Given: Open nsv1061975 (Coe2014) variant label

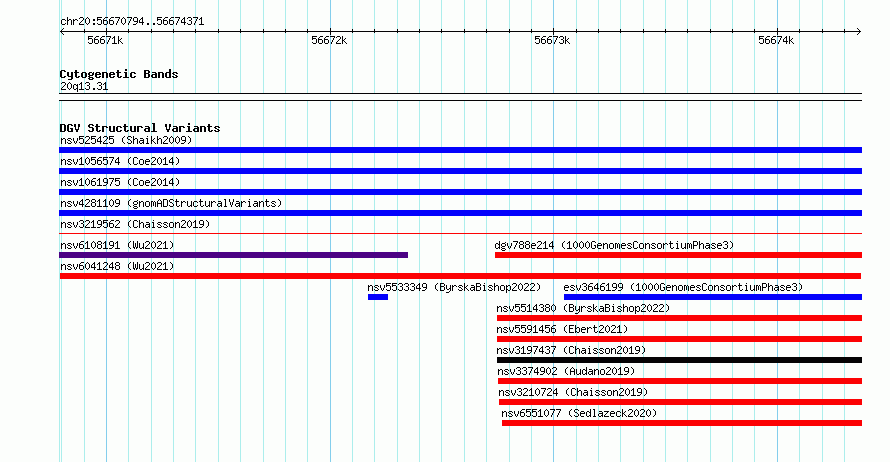Looking at the screenshot, I should (x=120, y=182).
